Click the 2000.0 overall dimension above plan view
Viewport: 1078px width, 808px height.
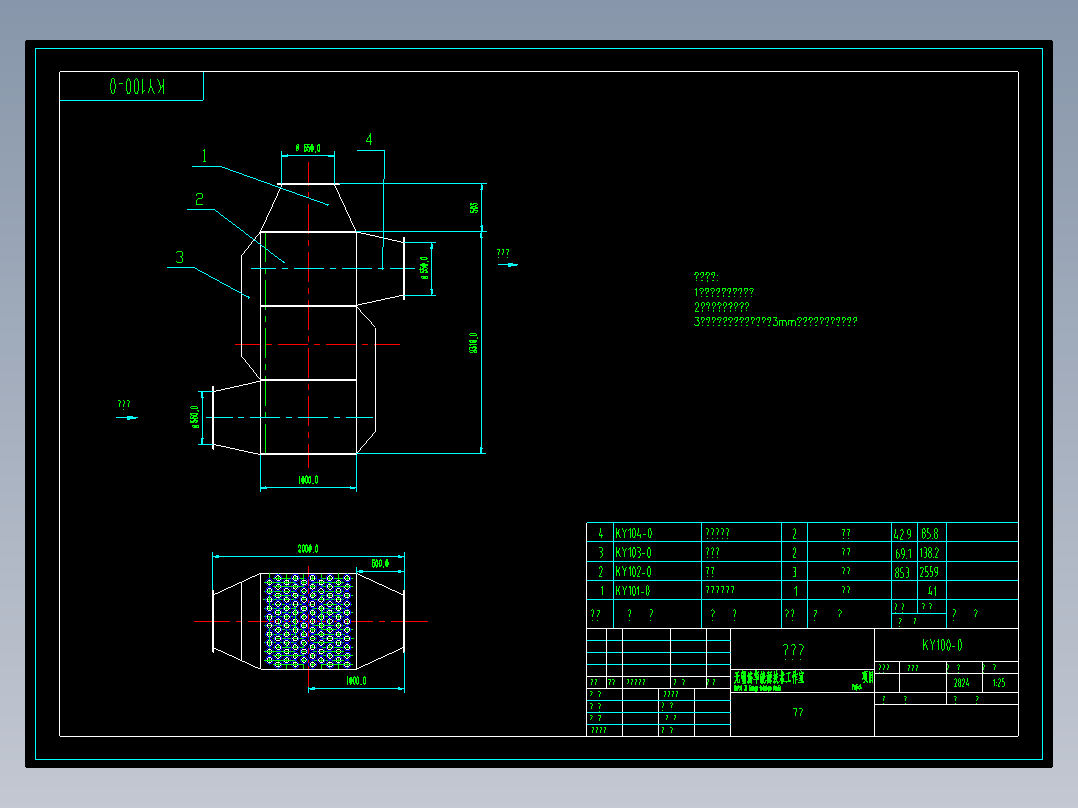308,549
